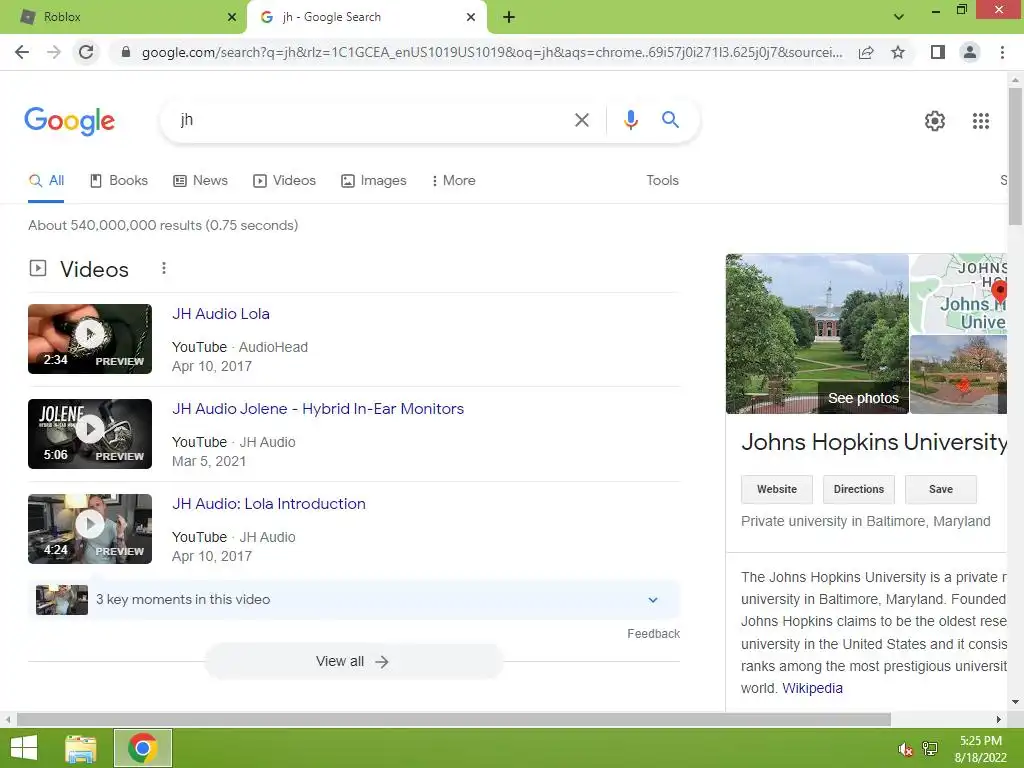Click the Feedback link
The height and width of the screenshot is (768, 1024).
pyautogui.click(x=653, y=633)
